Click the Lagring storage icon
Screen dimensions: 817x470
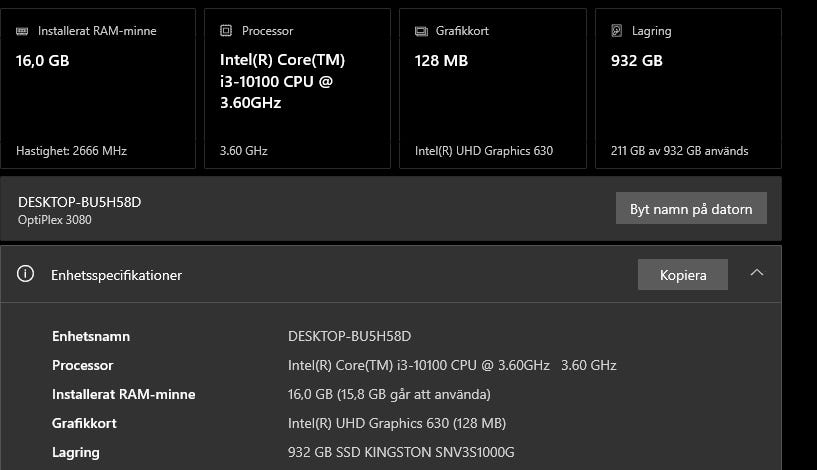[616, 31]
